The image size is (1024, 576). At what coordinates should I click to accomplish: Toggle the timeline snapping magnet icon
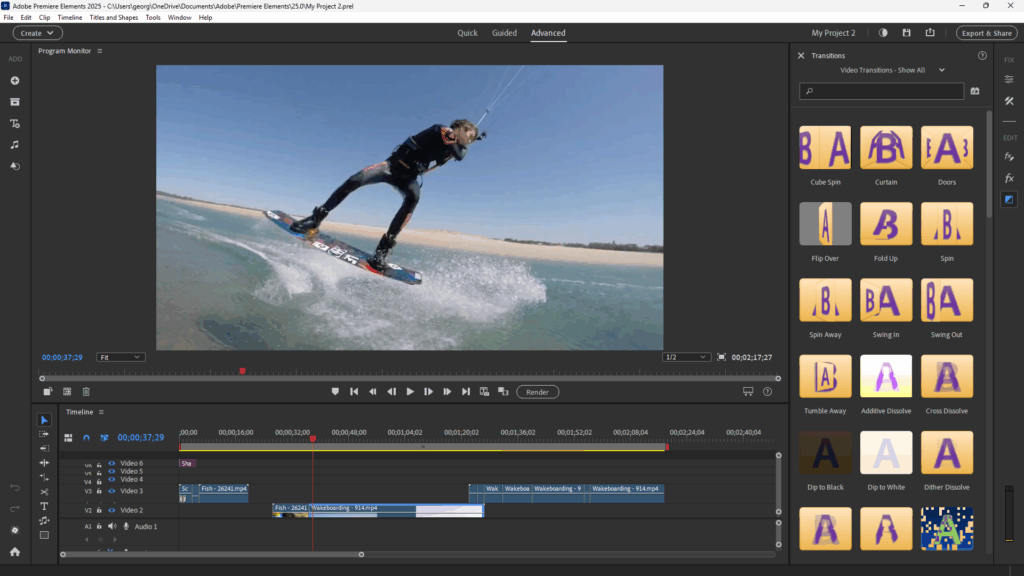click(x=86, y=437)
